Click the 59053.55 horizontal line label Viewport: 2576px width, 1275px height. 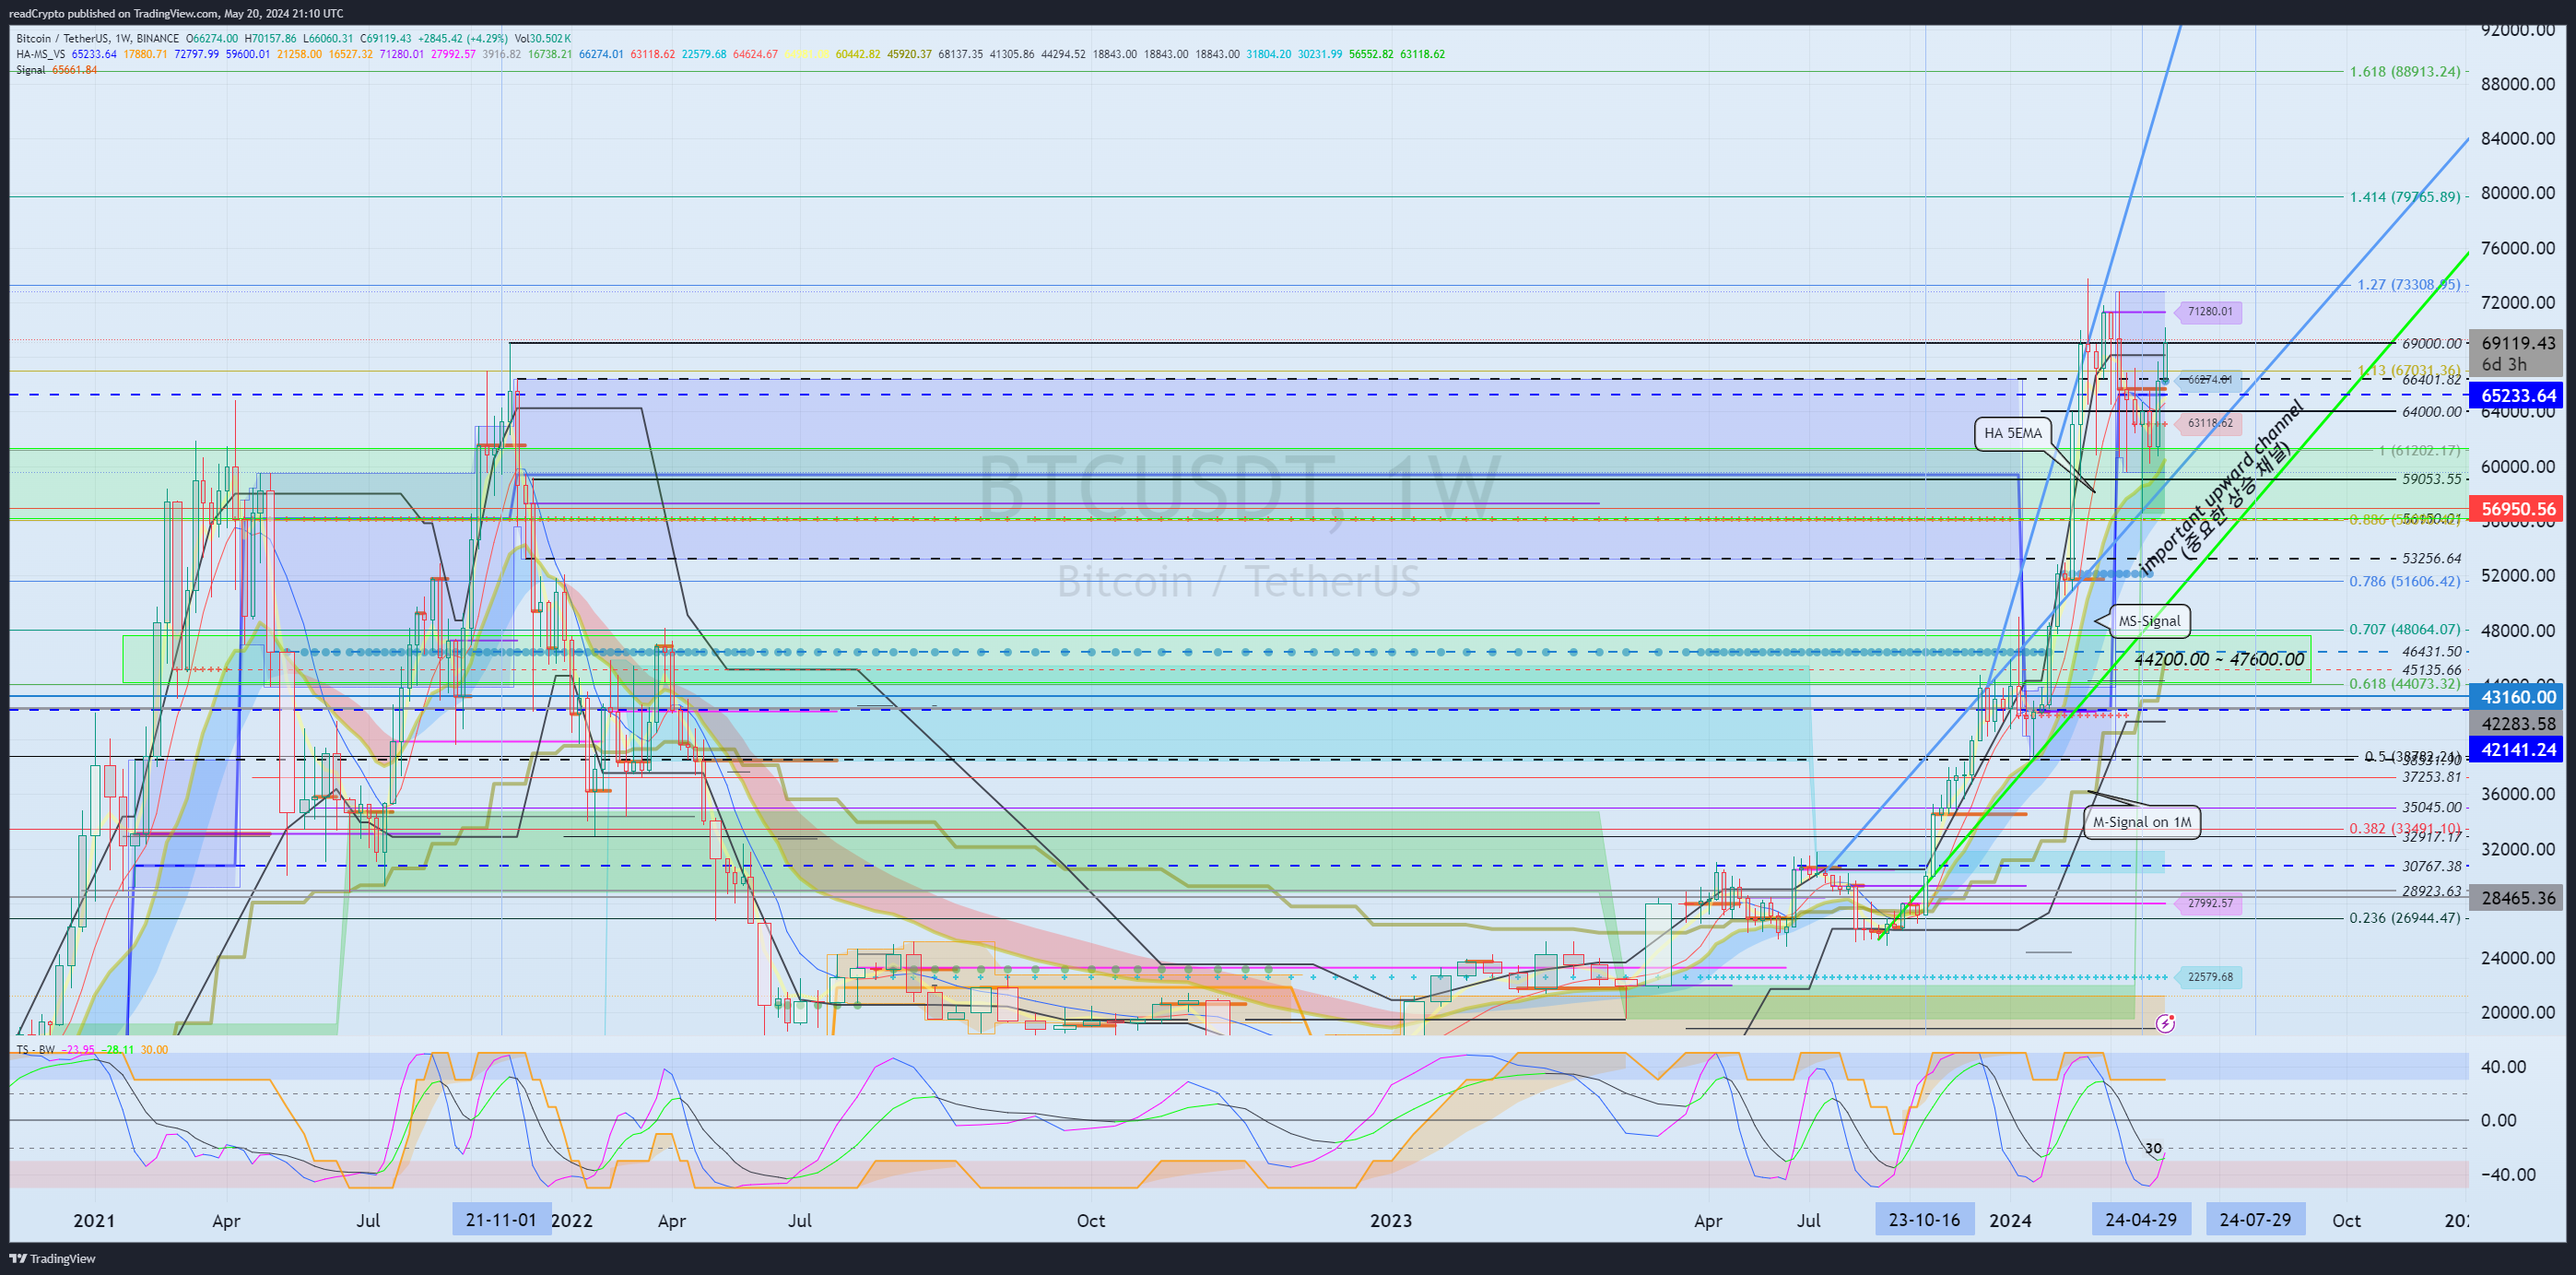point(2431,479)
